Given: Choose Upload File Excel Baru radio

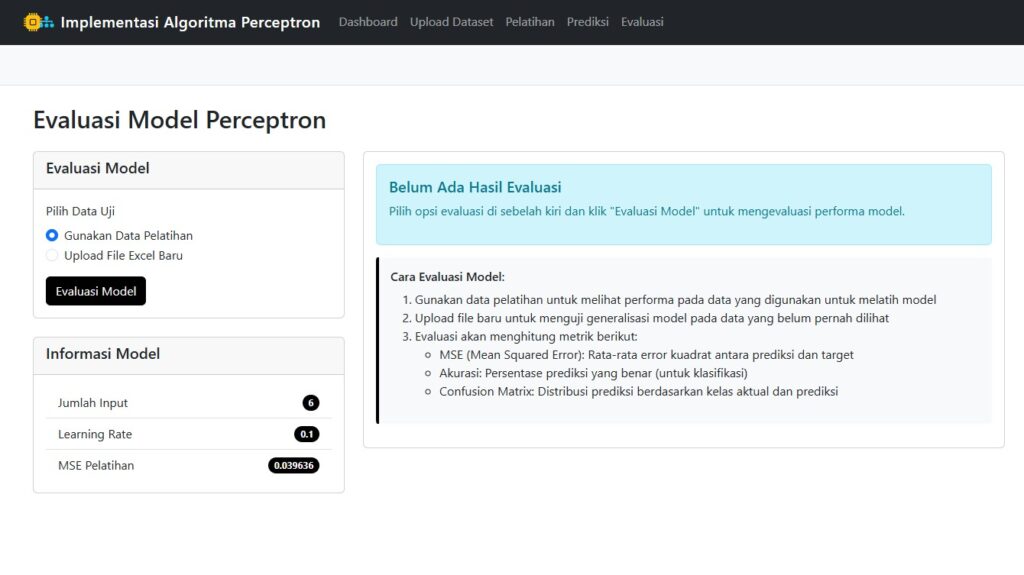Looking at the screenshot, I should [x=52, y=255].
